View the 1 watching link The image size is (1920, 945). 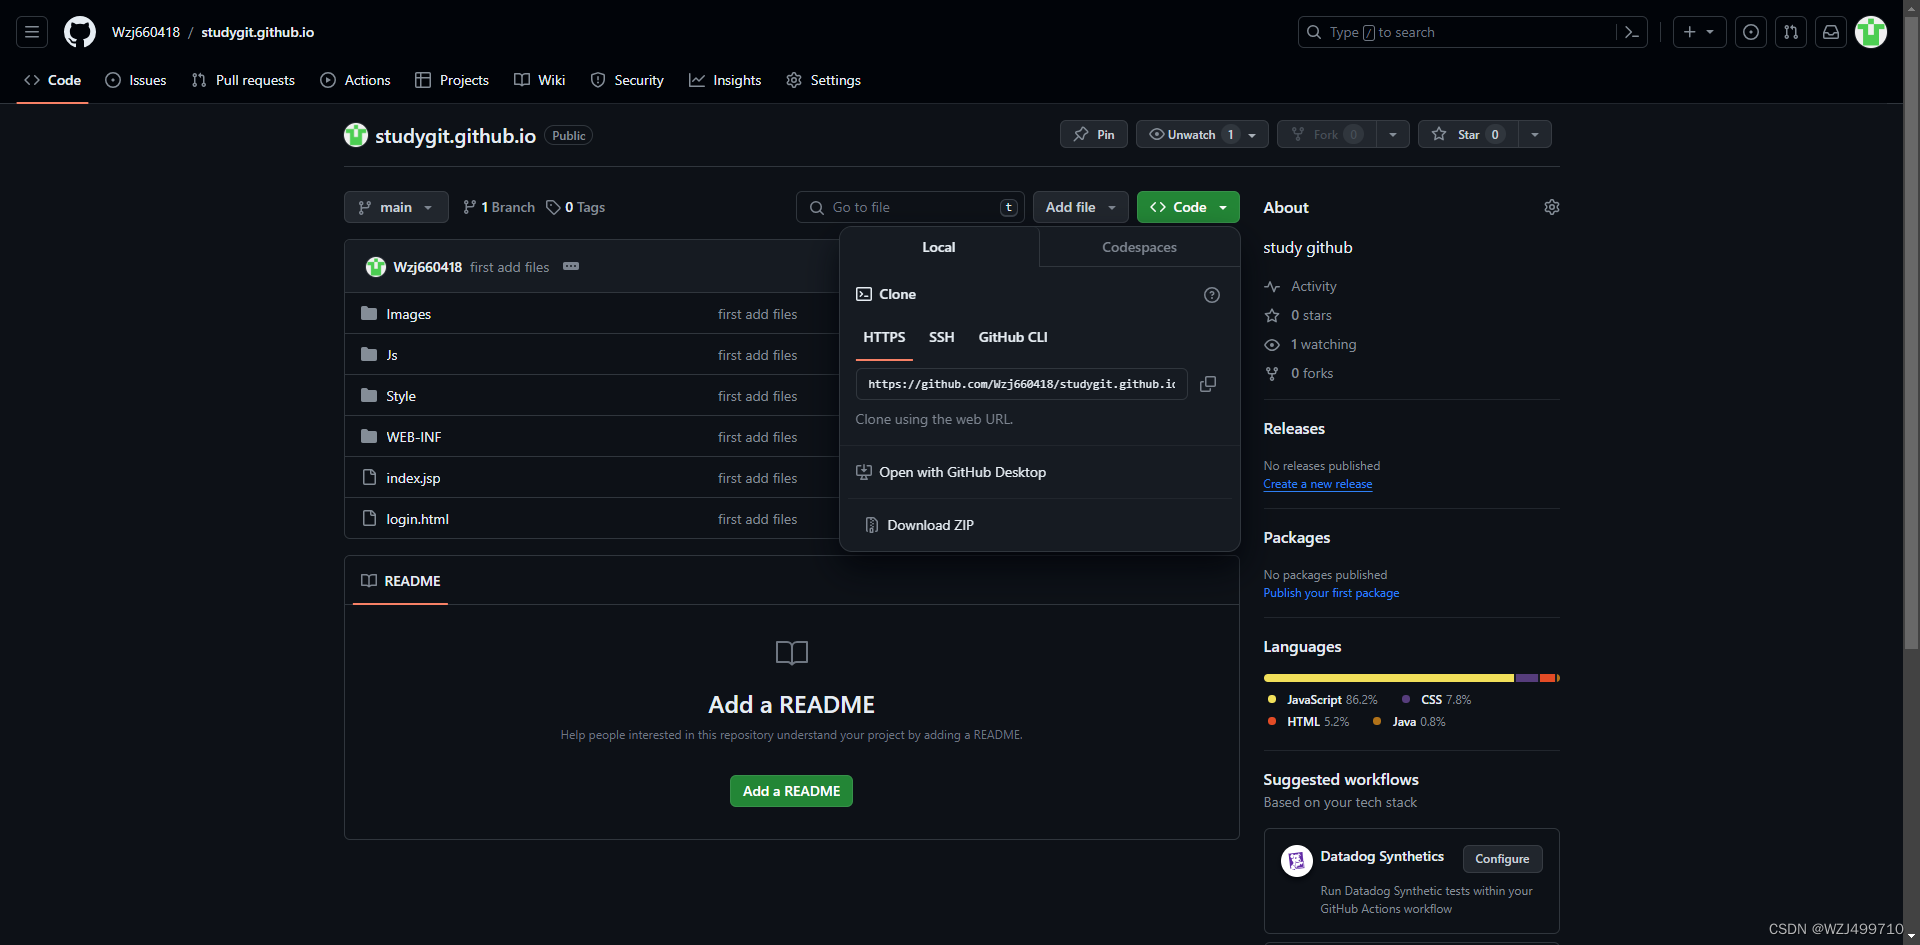[1310, 344]
